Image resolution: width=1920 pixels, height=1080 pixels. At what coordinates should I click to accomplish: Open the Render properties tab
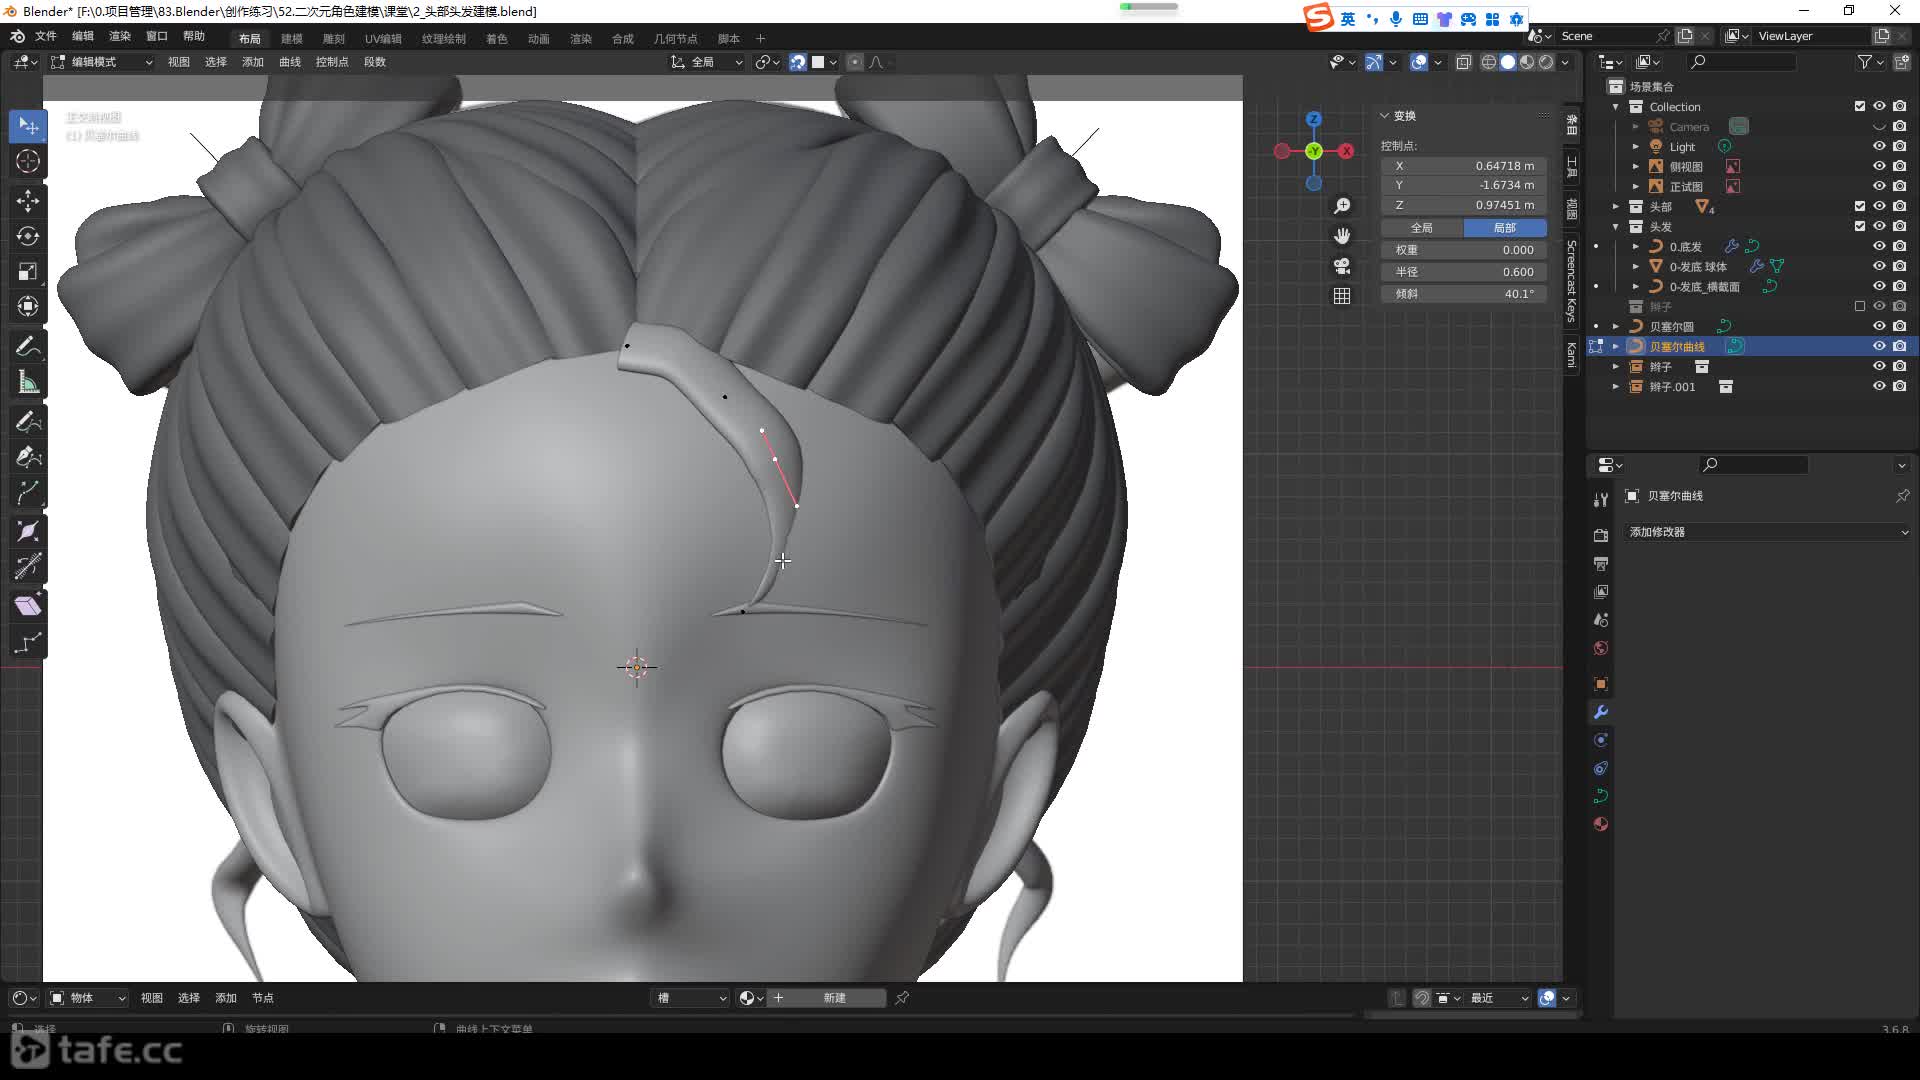[1601, 536]
